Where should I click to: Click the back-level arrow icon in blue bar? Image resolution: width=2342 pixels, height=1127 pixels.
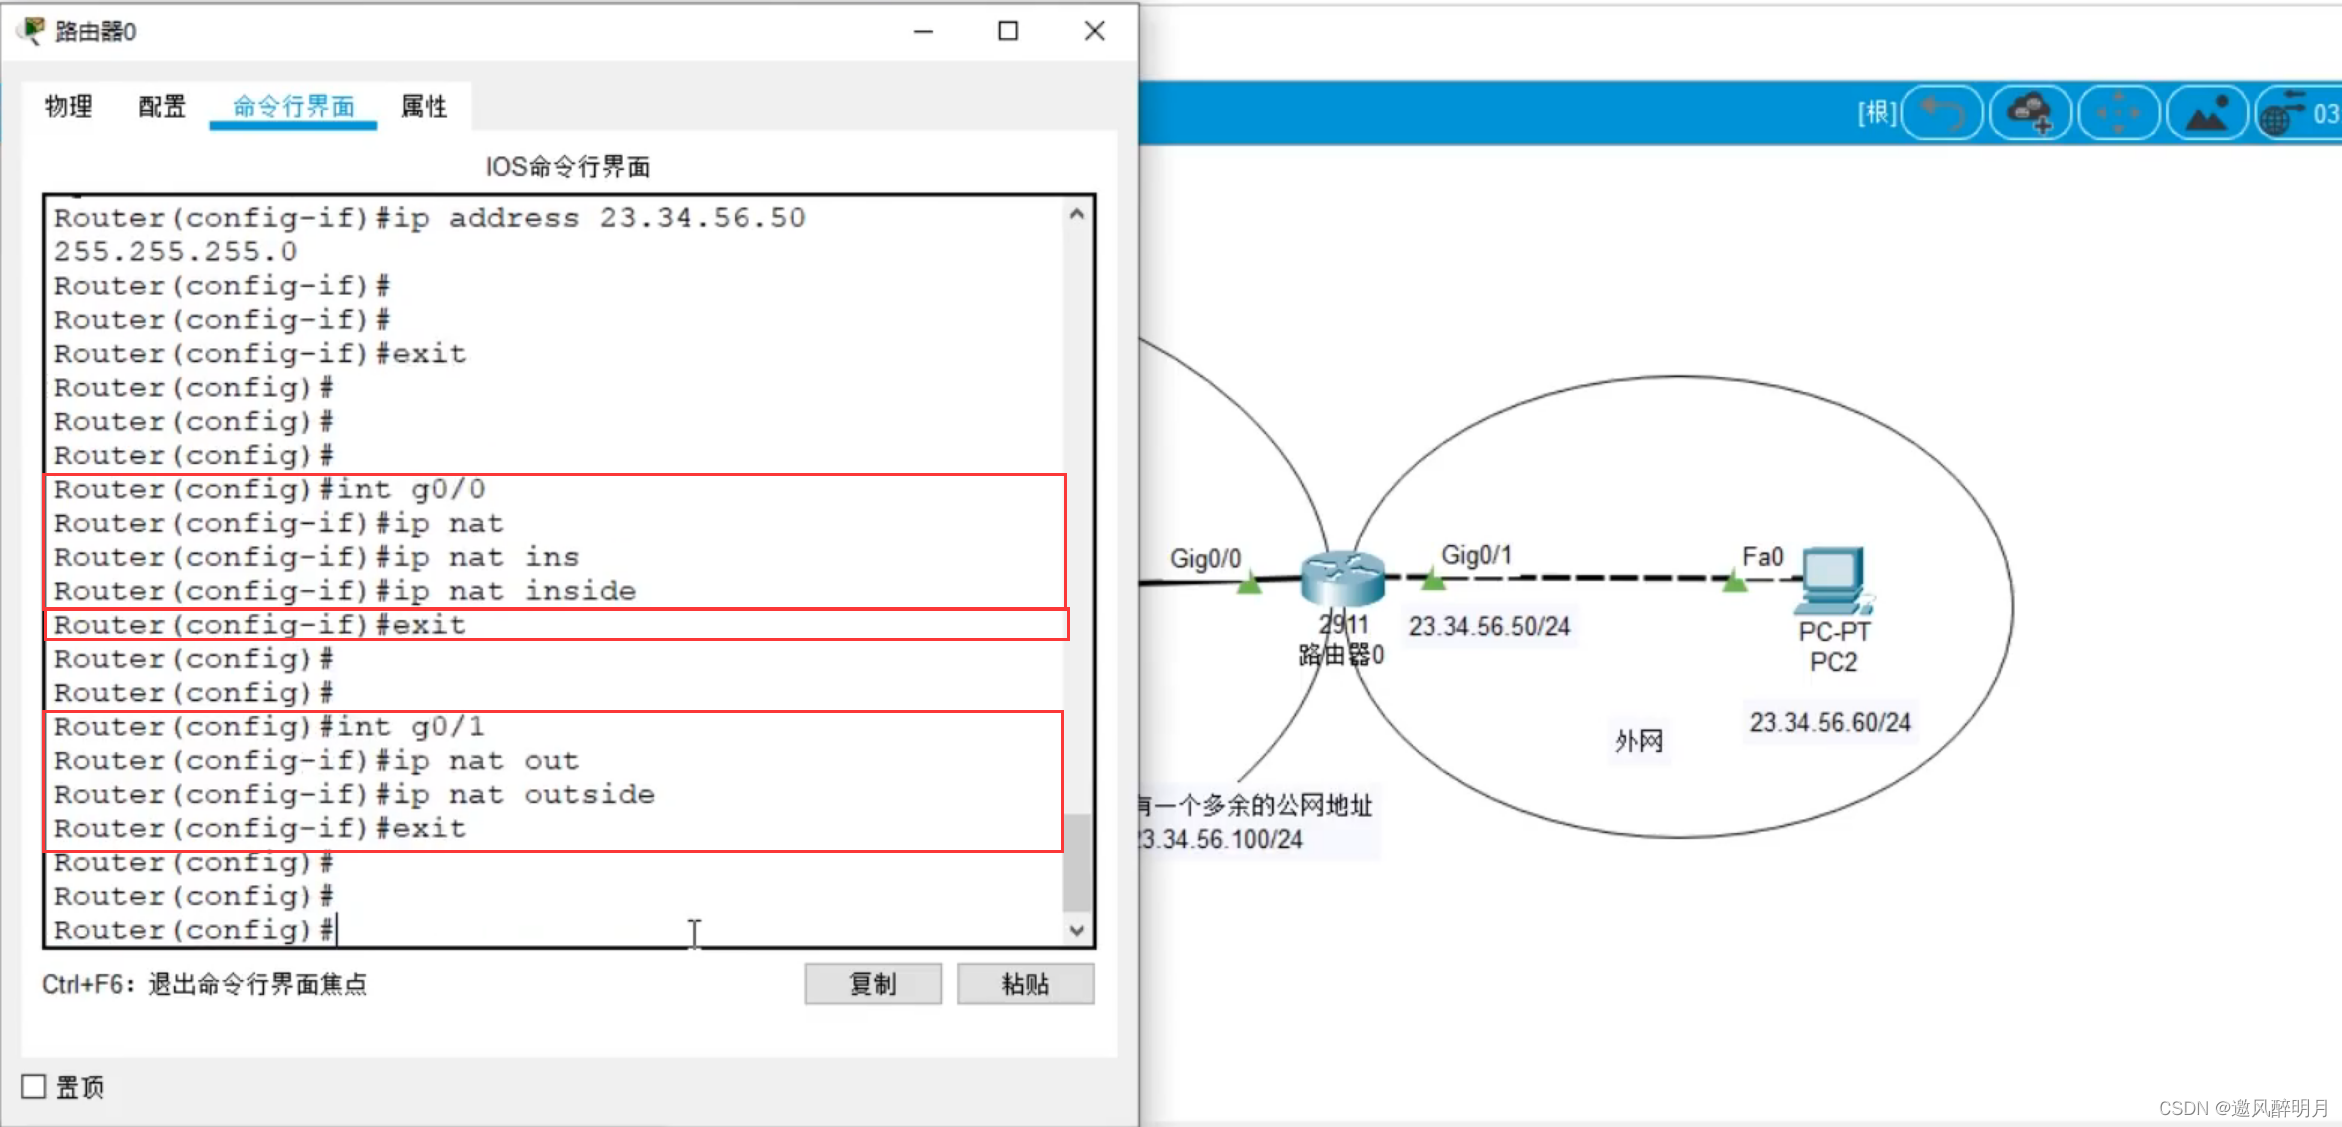point(1942,113)
